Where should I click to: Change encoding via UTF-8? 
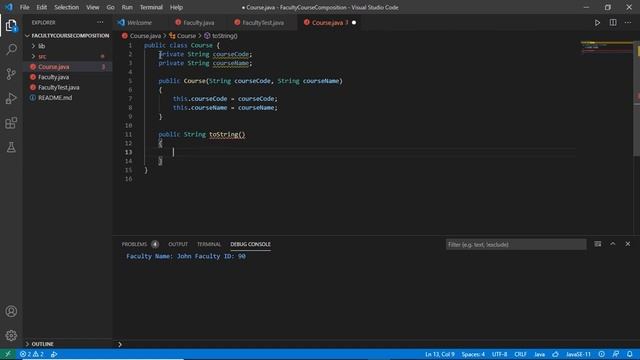499,354
